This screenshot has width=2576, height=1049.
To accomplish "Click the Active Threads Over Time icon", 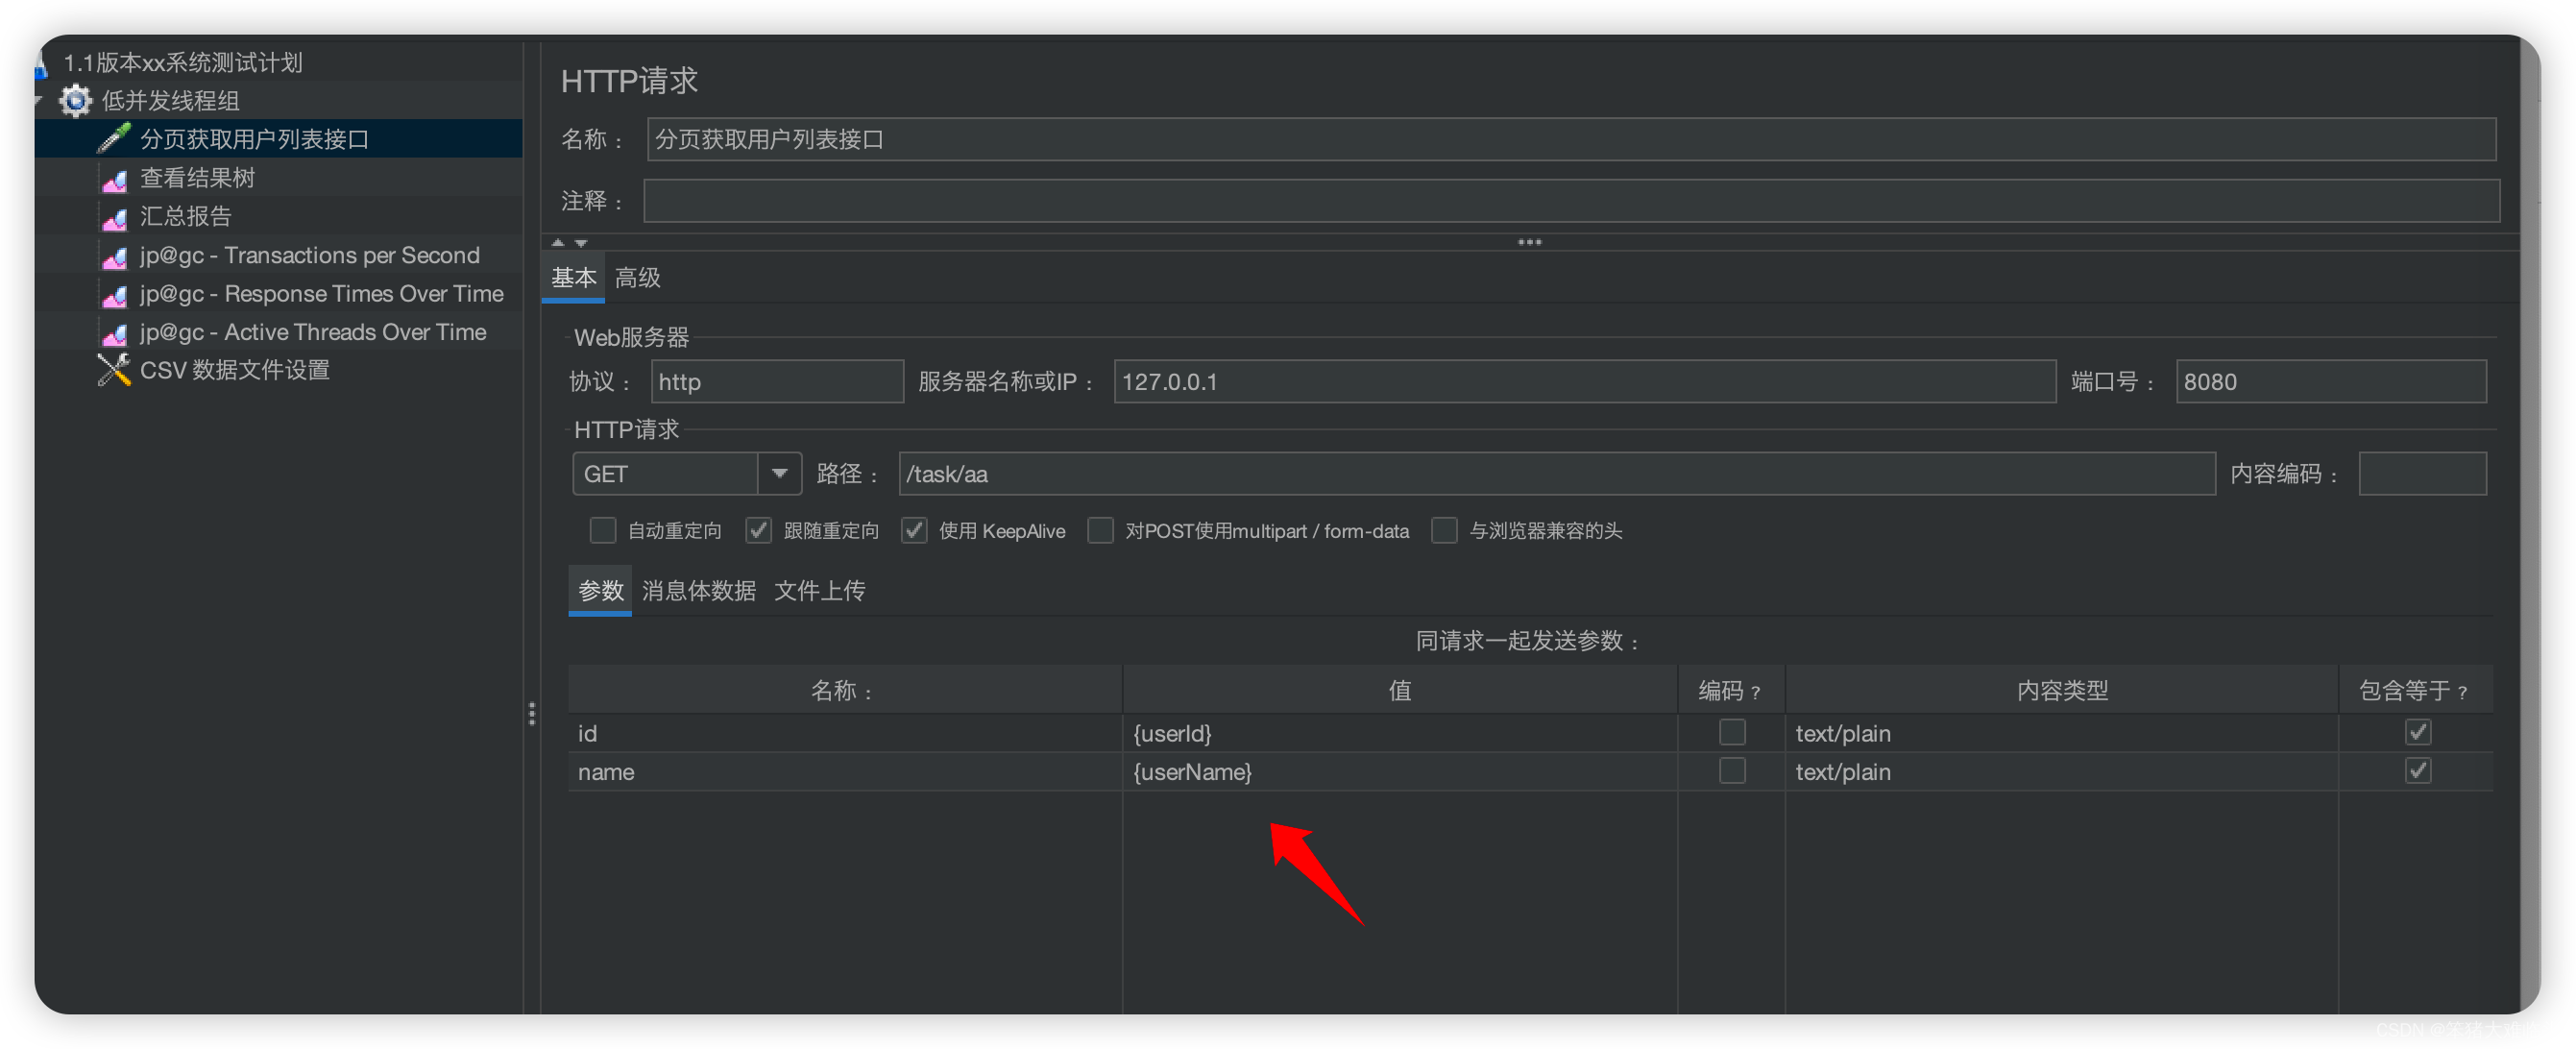I will (x=114, y=333).
